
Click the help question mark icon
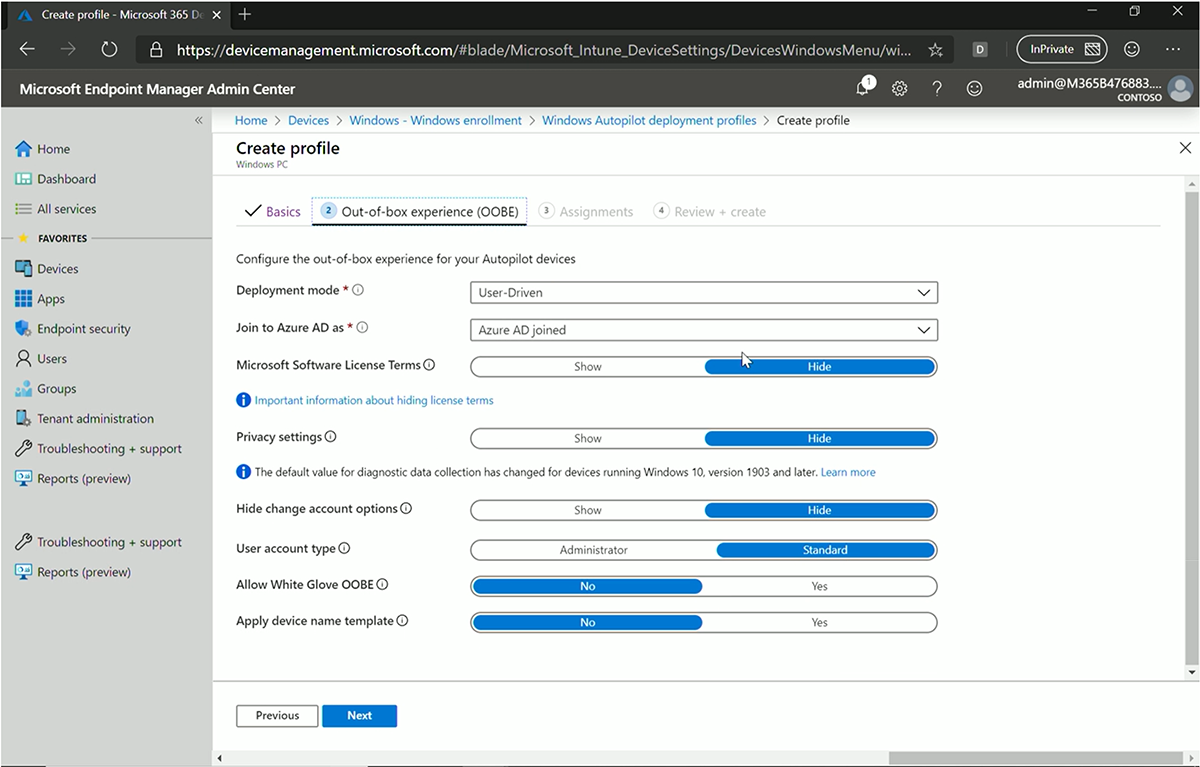point(937,89)
